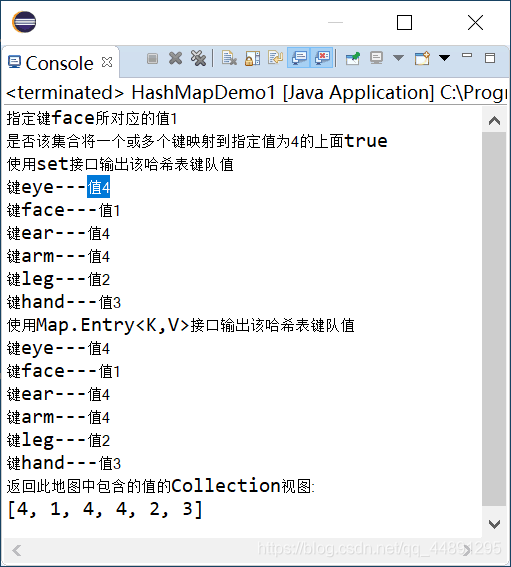Click the Terminate button in Console toolbar
This screenshot has width=511, height=567.
click(x=153, y=59)
